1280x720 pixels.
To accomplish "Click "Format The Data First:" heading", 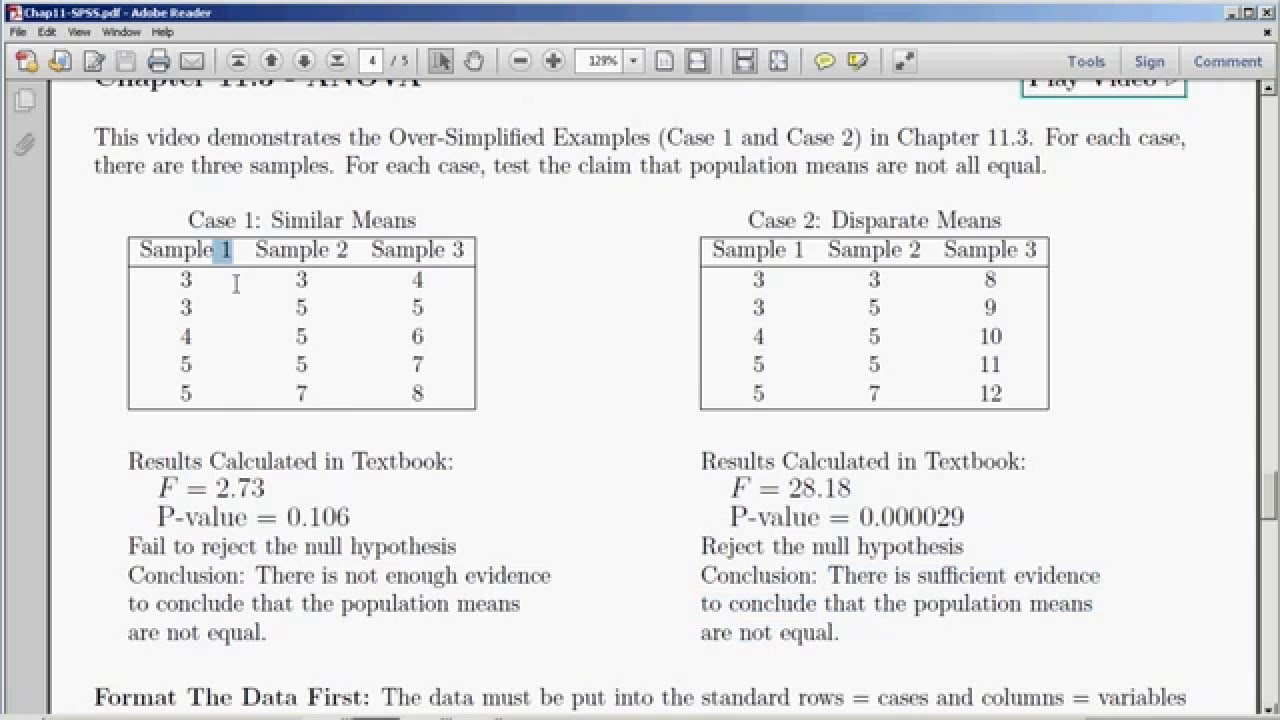I will [x=232, y=697].
